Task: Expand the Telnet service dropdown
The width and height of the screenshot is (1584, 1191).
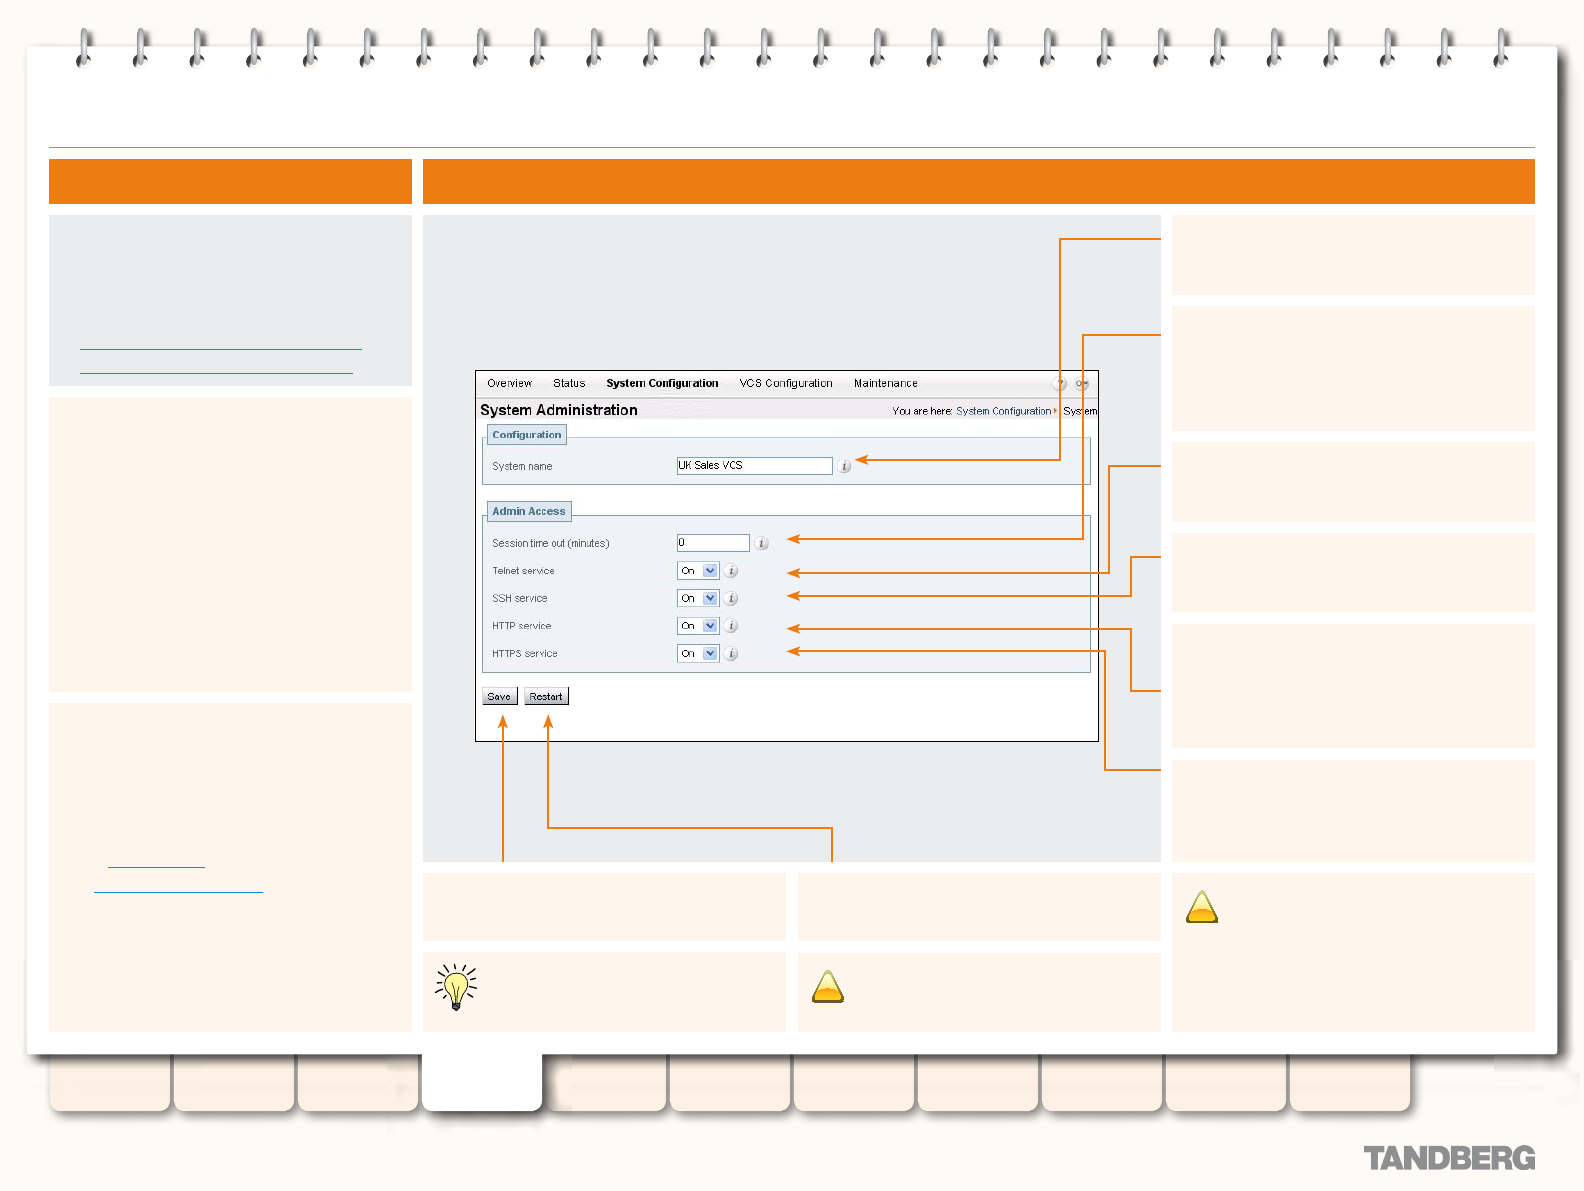Action: pyautogui.click(x=698, y=571)
